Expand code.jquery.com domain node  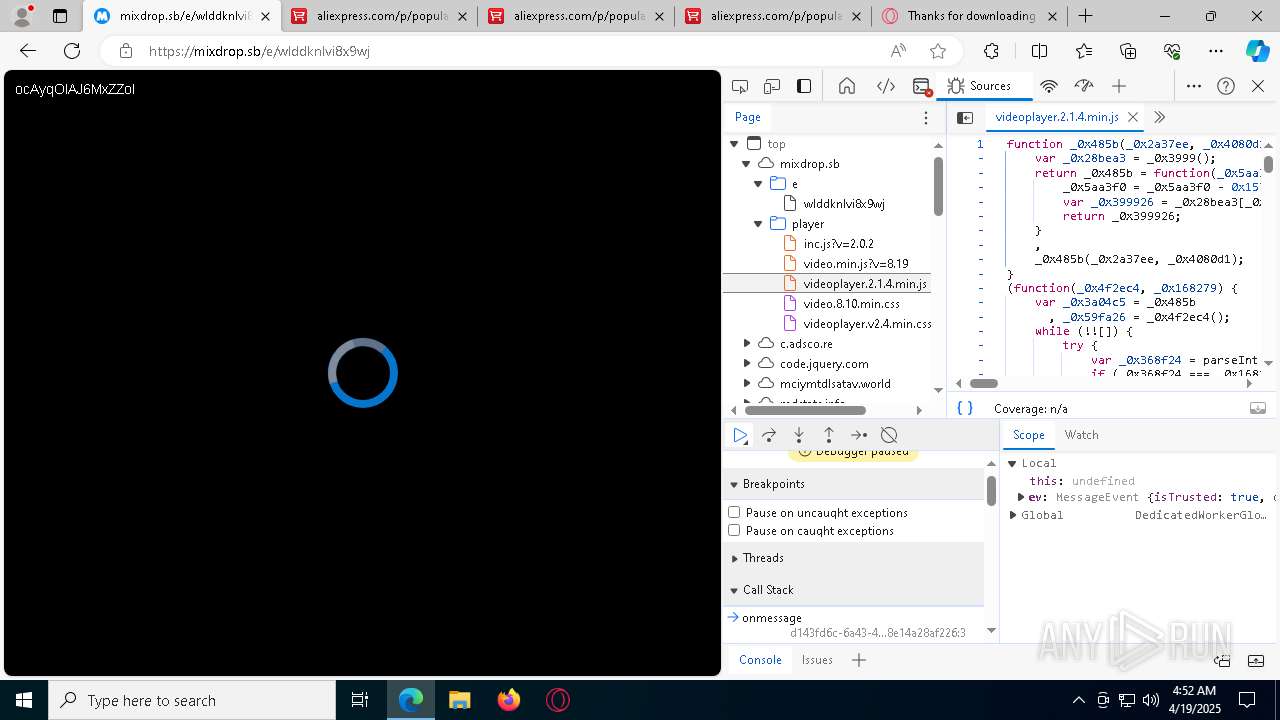coord(746,363)
